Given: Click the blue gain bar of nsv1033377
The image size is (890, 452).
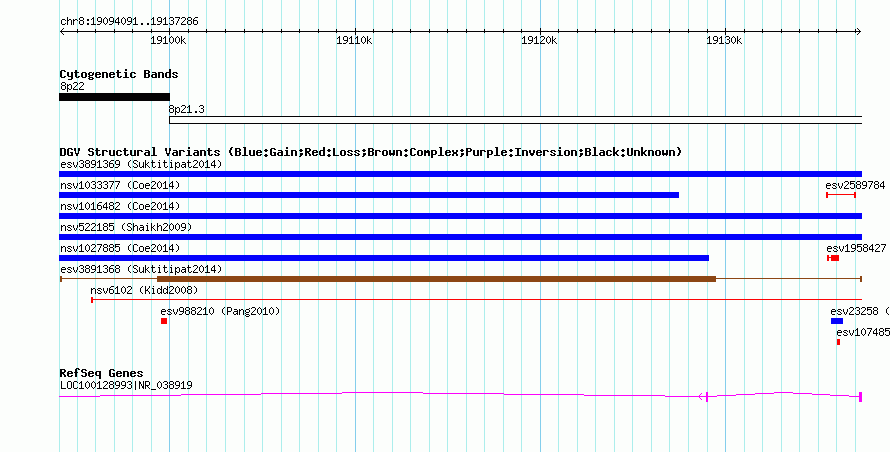Looking at the screenshot, I should click(369, 195).
